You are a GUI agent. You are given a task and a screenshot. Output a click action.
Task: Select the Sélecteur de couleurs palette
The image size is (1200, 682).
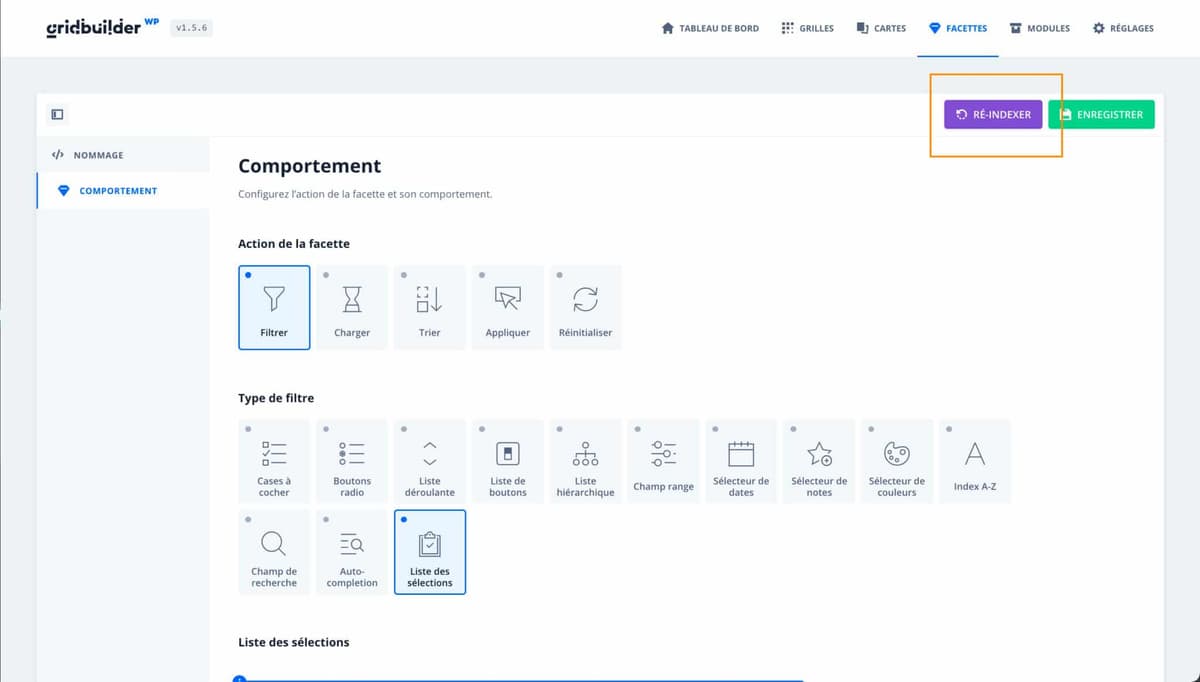pos(897,461)
